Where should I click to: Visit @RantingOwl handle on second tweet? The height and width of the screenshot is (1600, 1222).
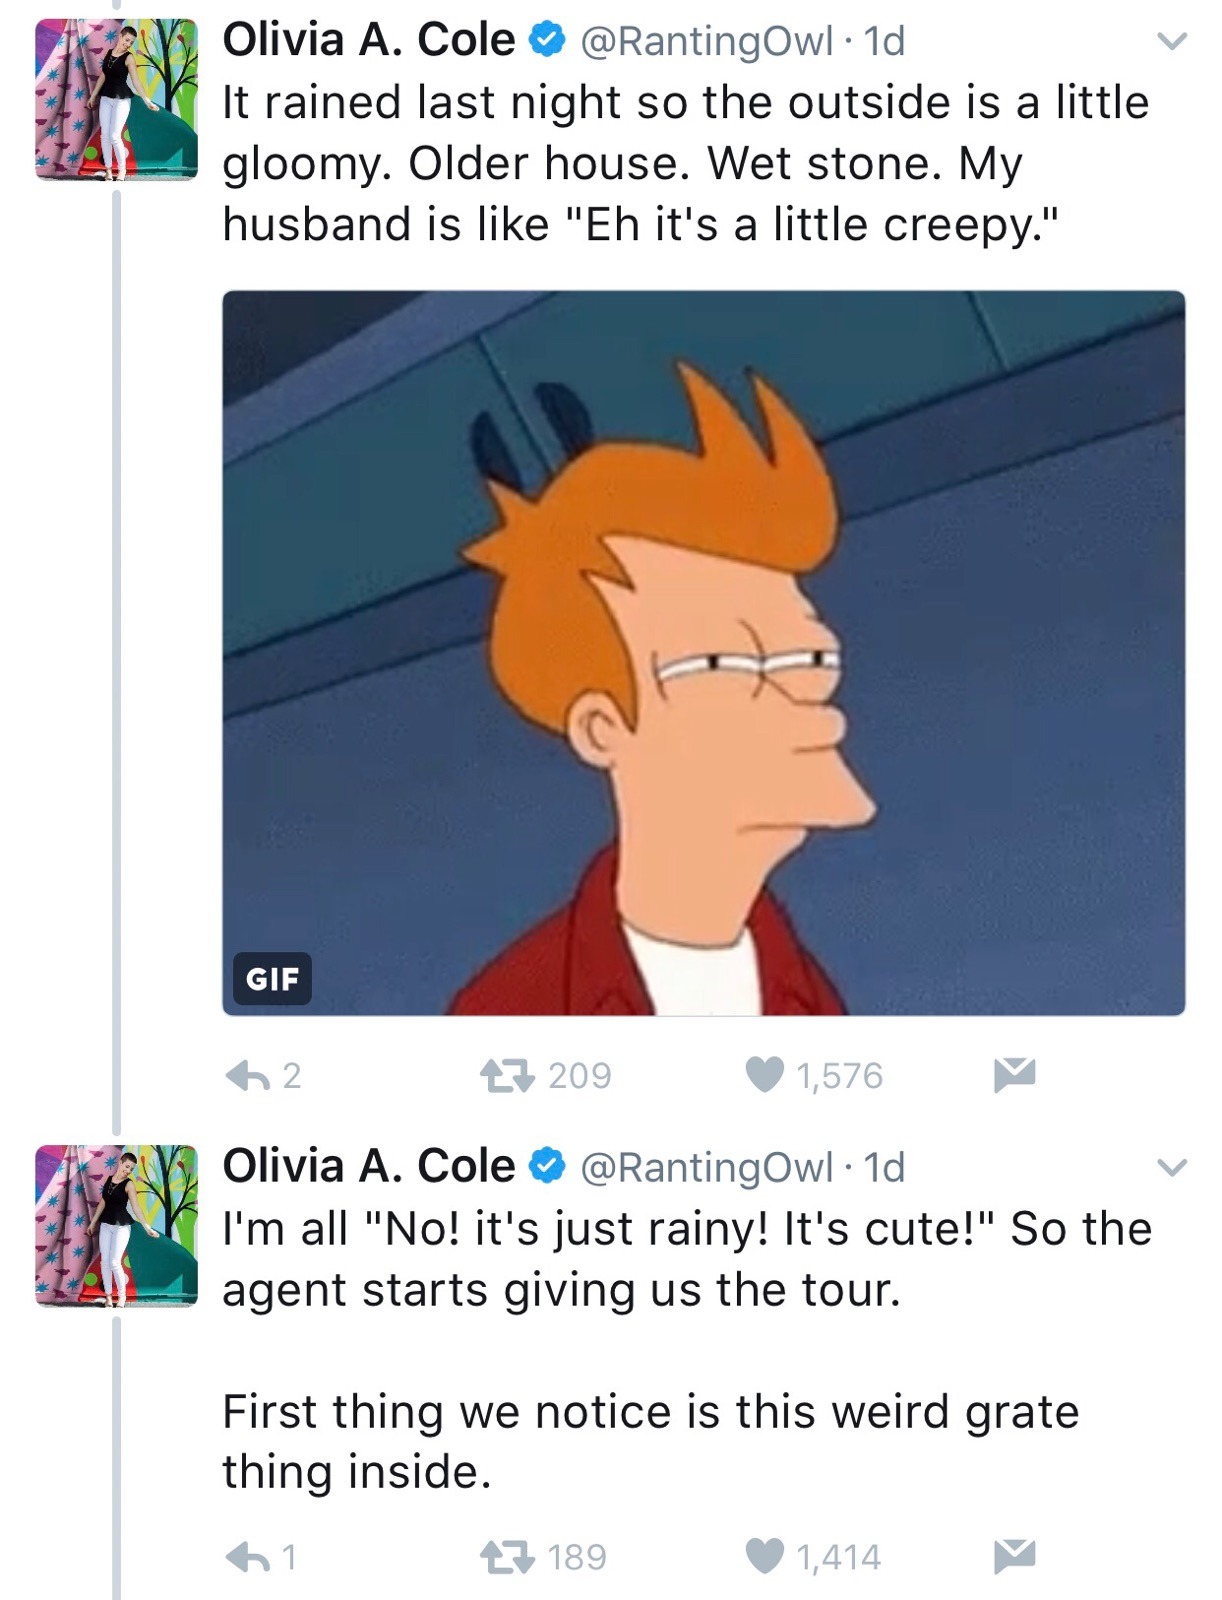706,1168
